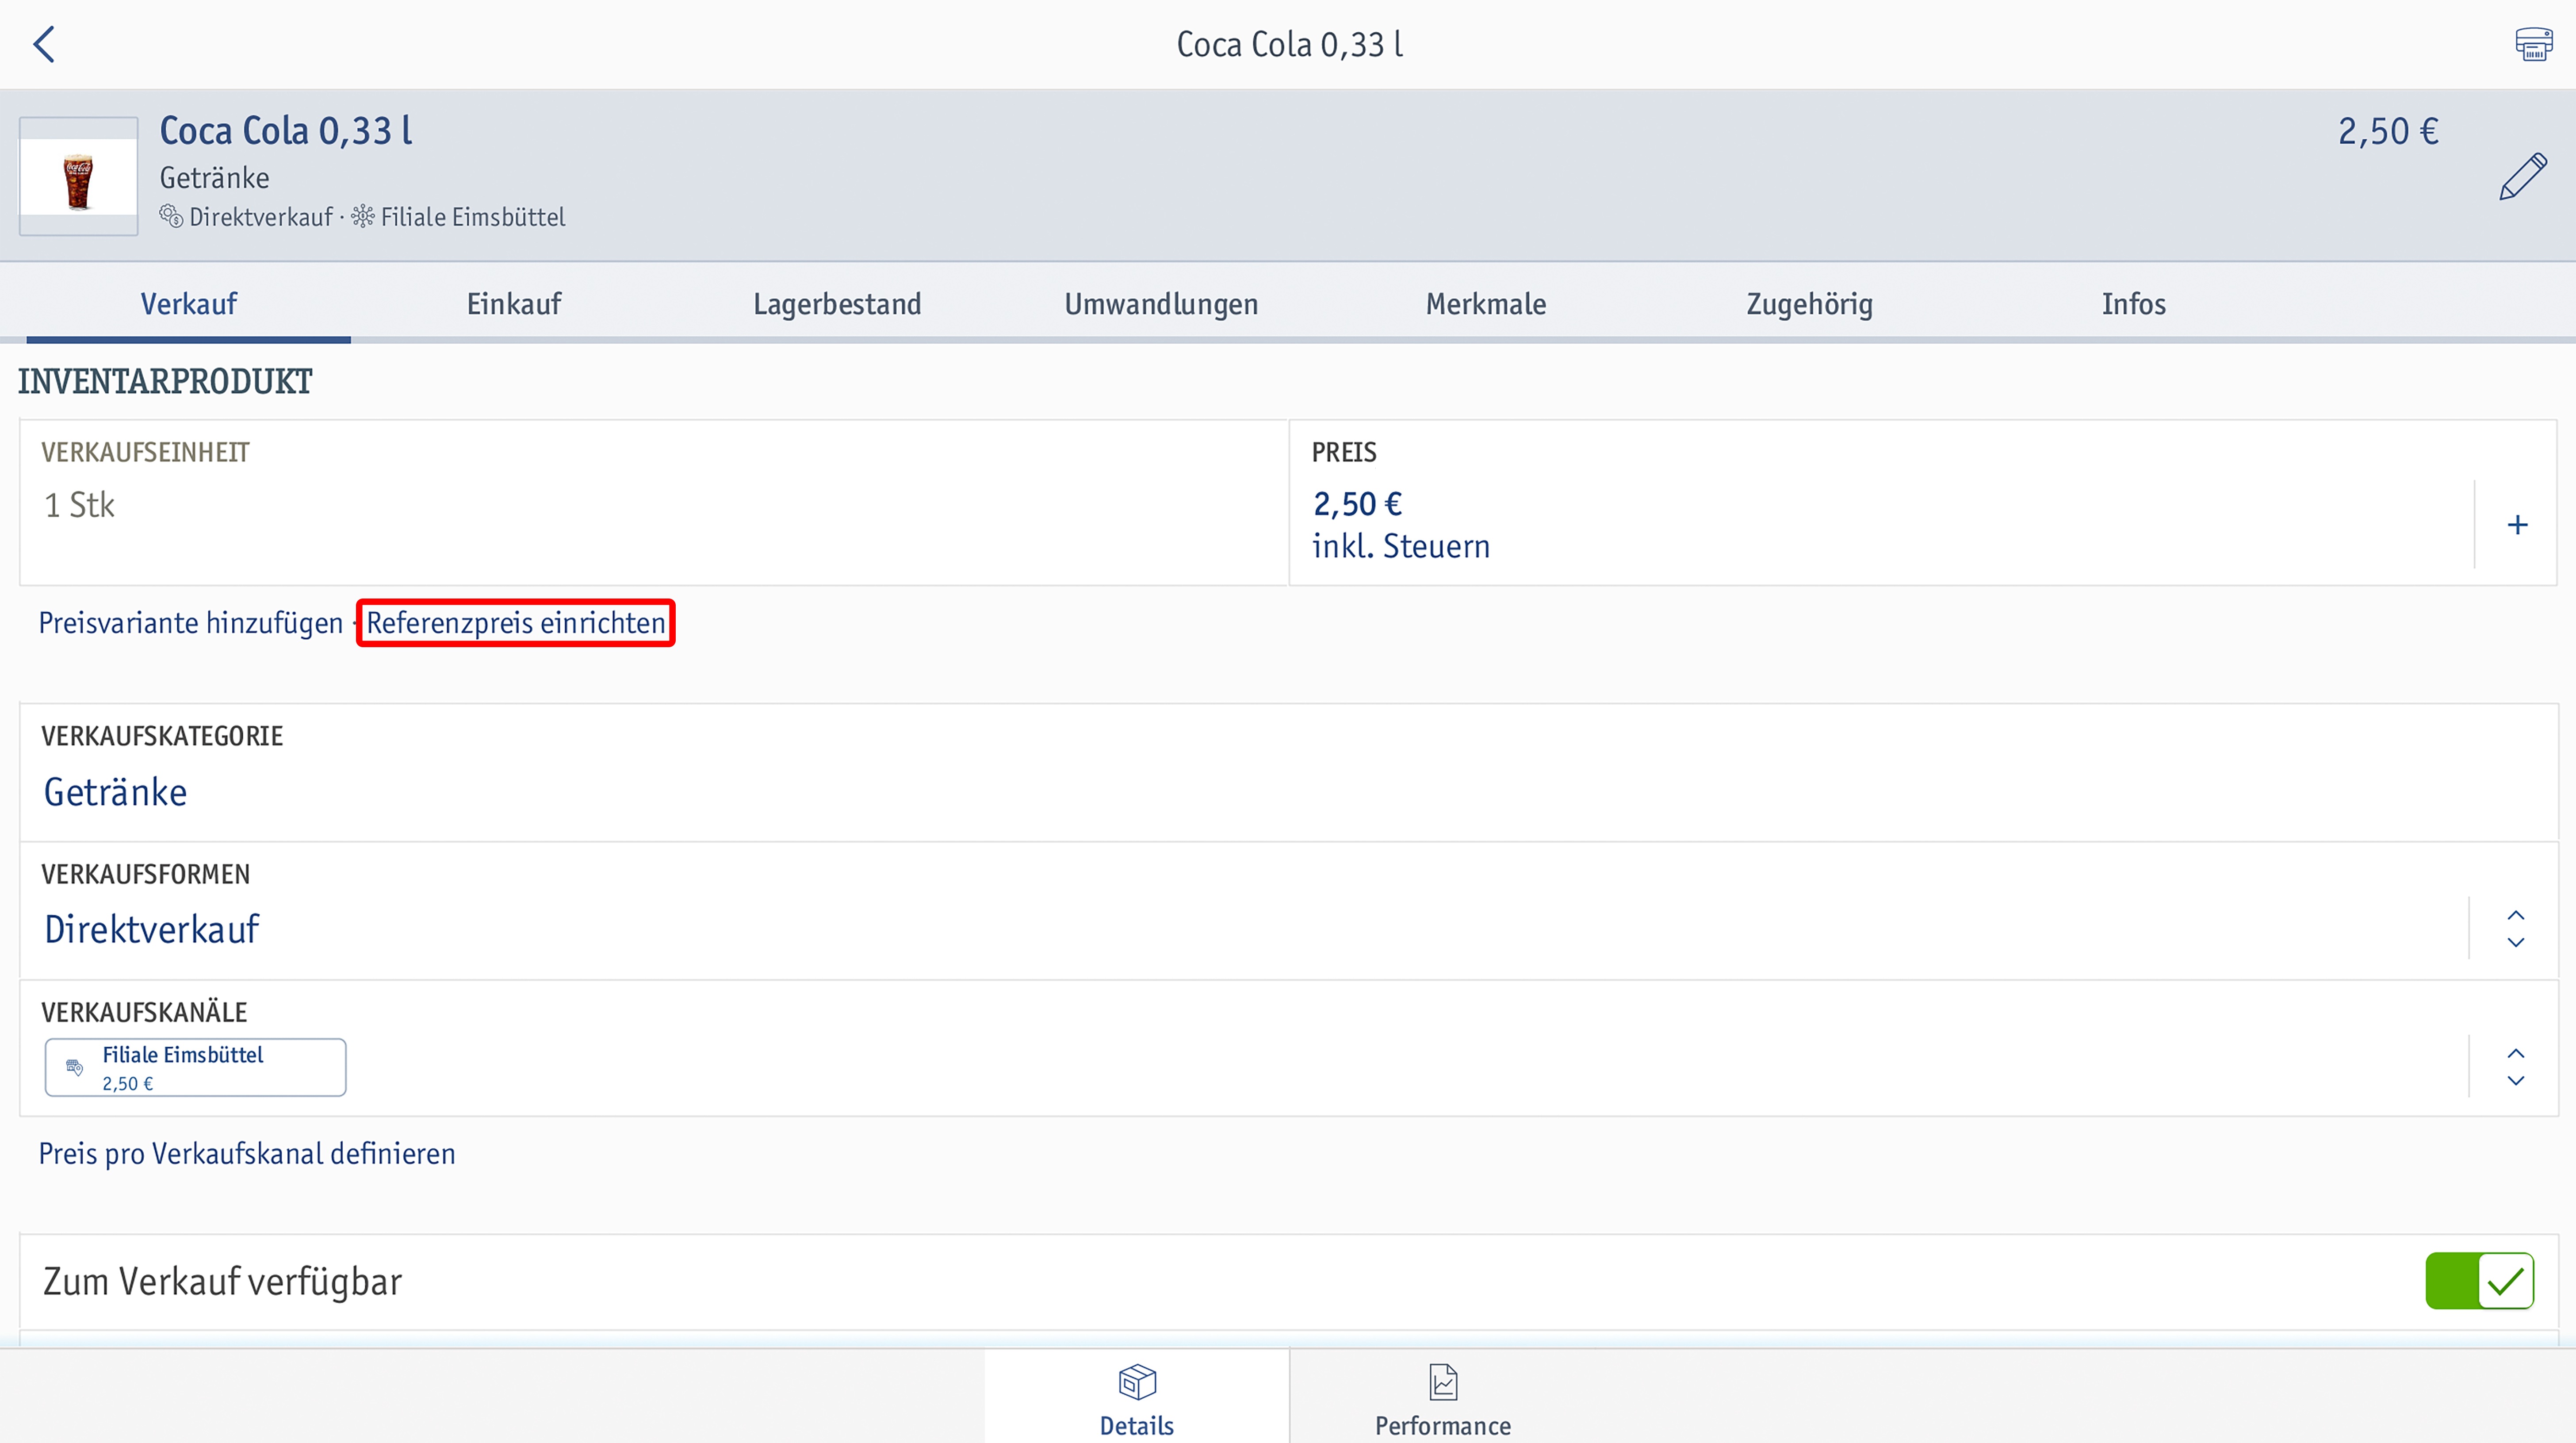The height and width of the screenshot is (1443, 2576).
Task: Select the Filiale Eimsbüttel channel chip
Action: (x=195, y=1067)
